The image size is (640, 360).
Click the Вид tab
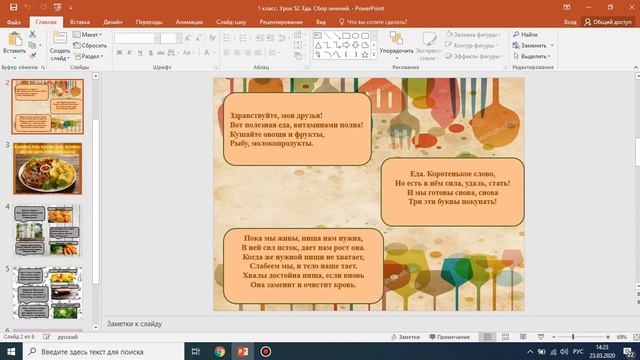pos(321,22)
